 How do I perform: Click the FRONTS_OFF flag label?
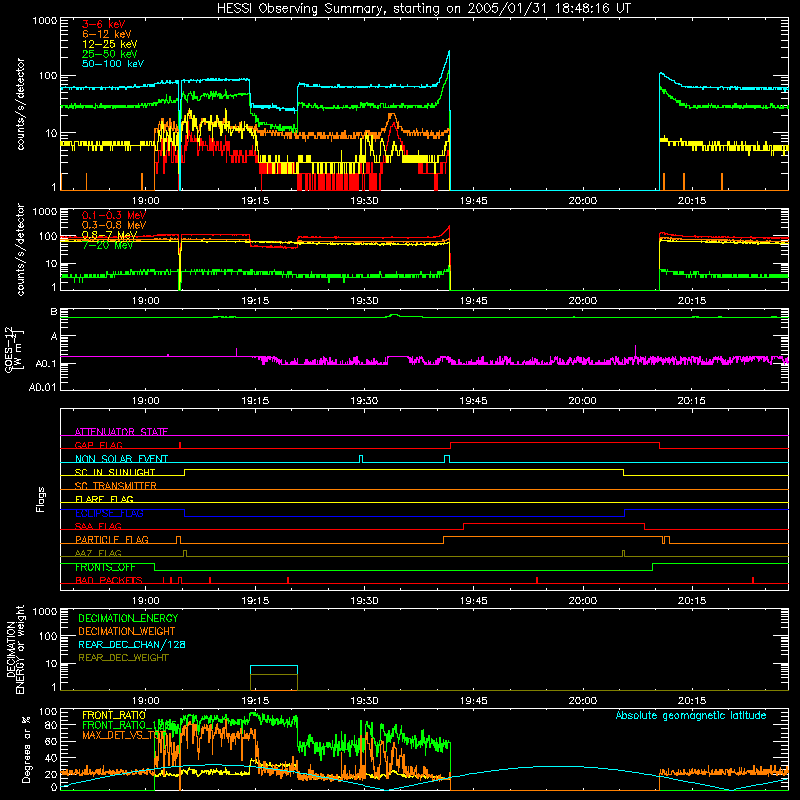click(x=105, y=567)
